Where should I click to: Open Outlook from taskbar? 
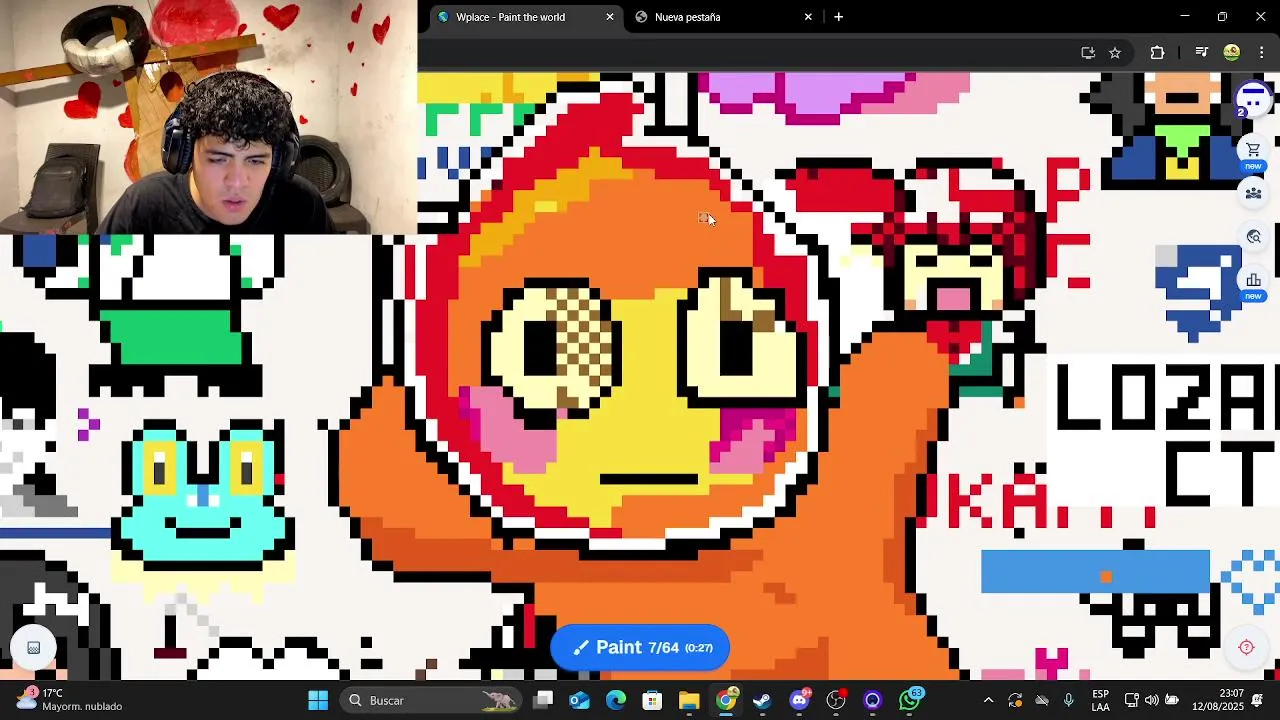coord(579,700)
